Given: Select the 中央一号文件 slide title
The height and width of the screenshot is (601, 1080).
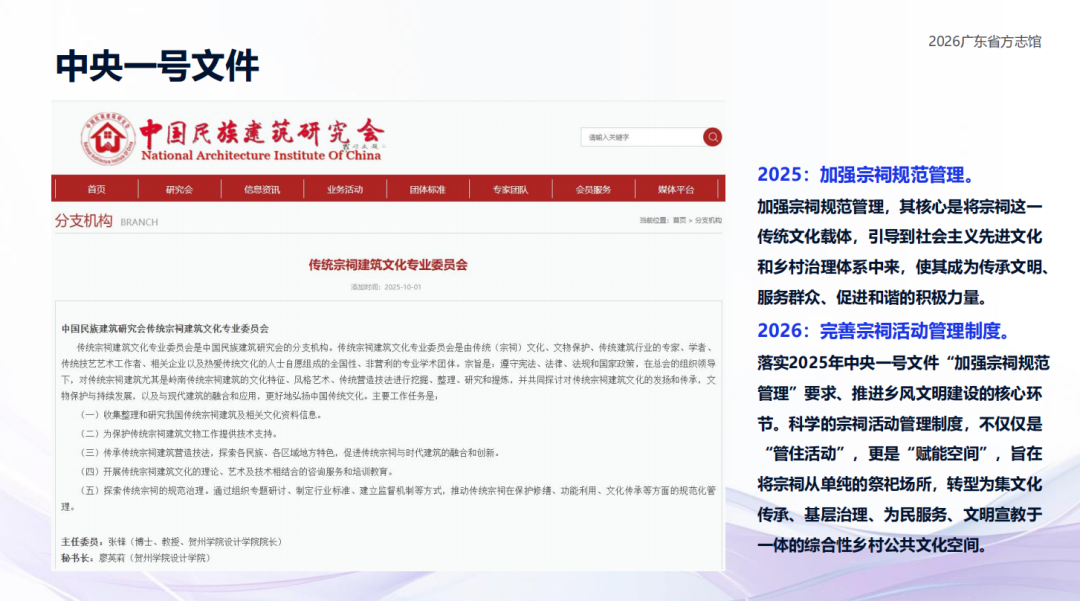Looking at the screenshot, I should (x=157, y=66).
